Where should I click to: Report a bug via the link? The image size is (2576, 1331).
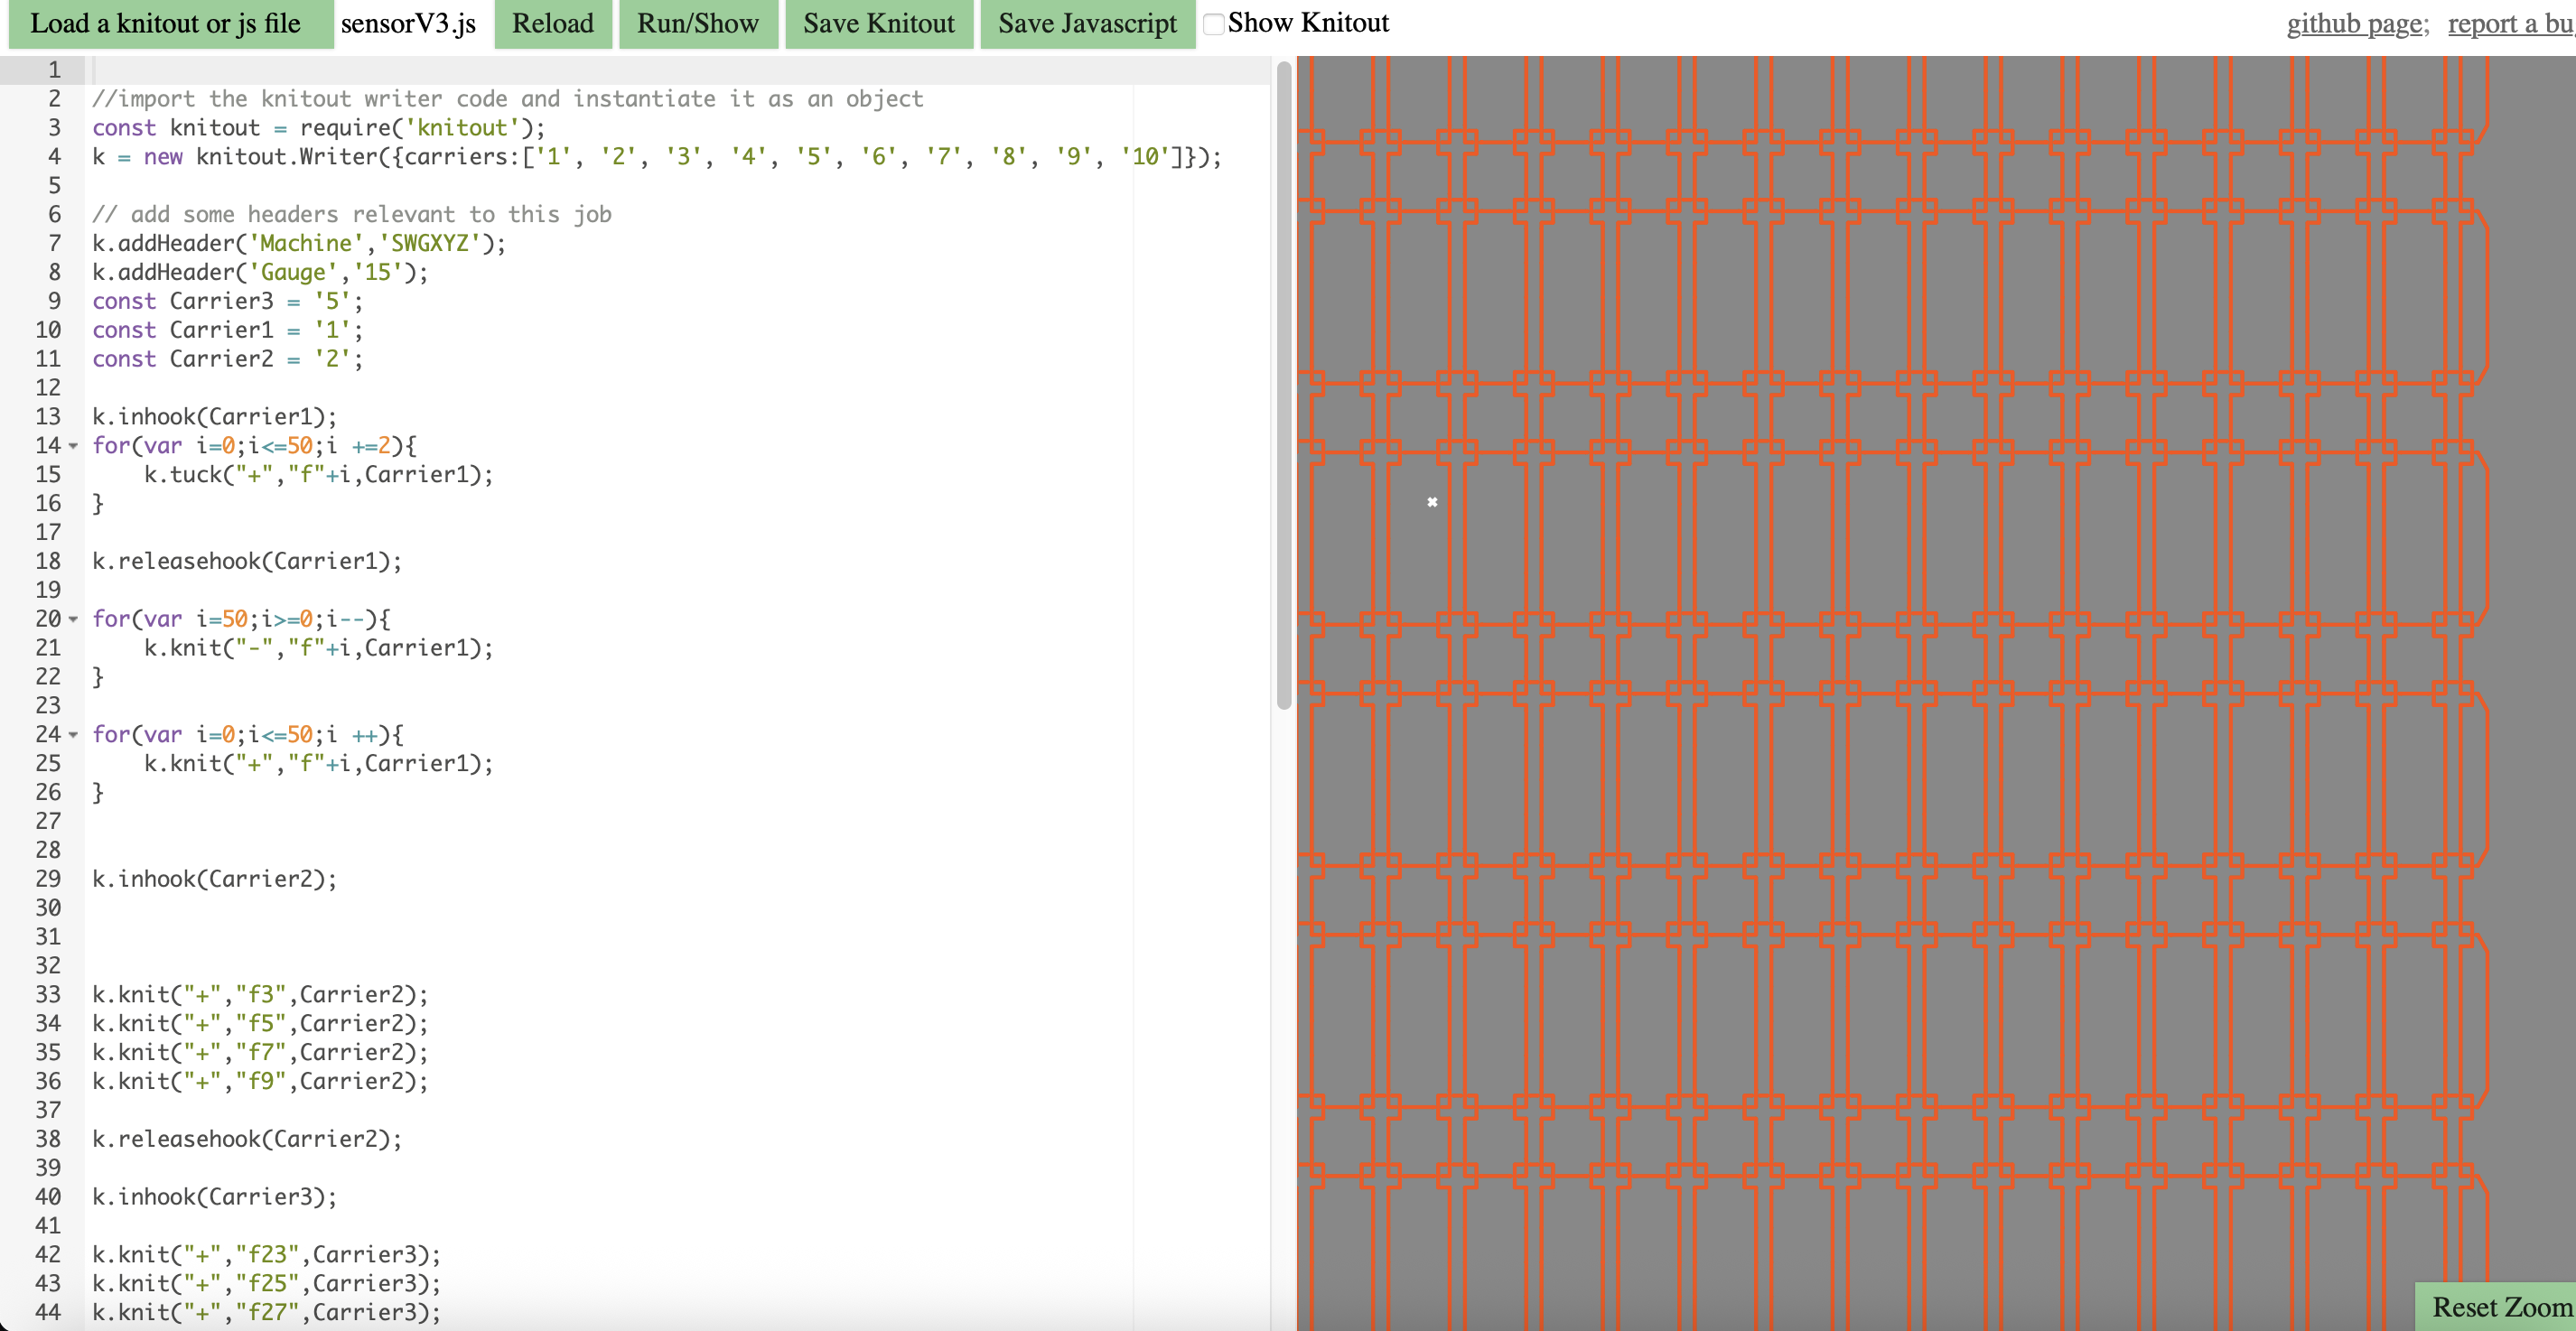[x=2510, y=23]
